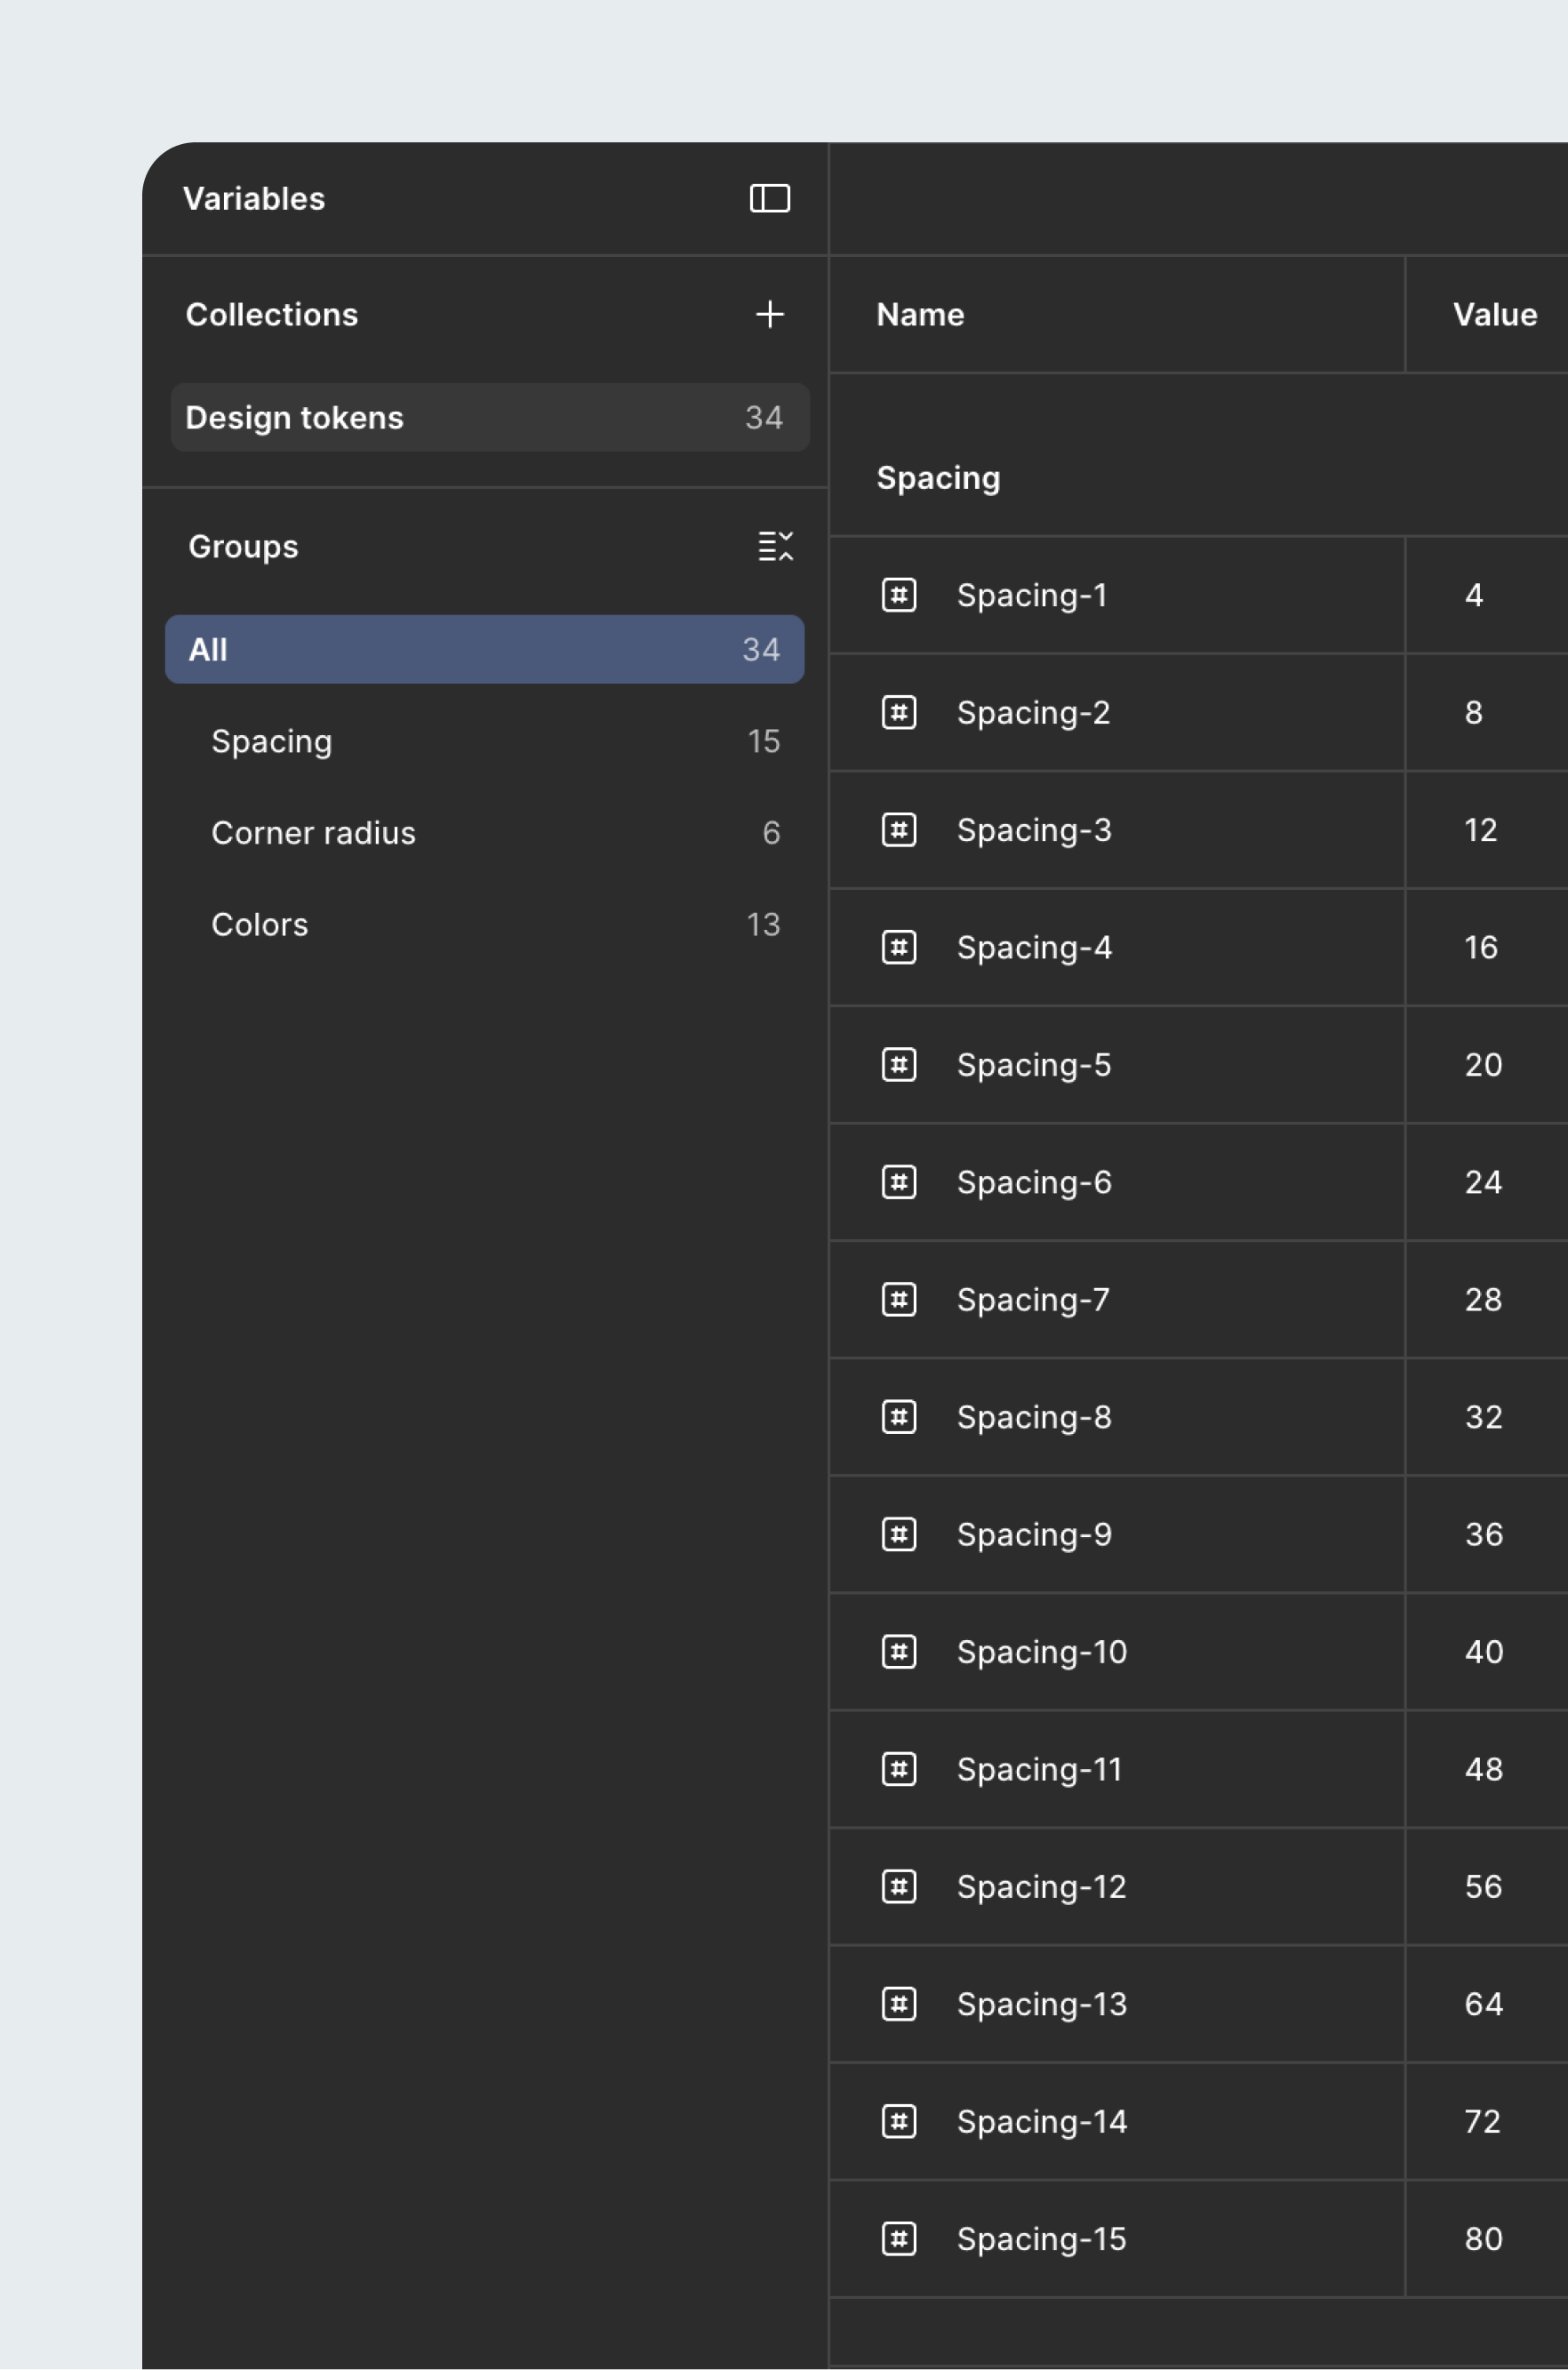Viewport: 1568px width, 2370px height.
Task: Edit the value 48 of Spacing-11
Action: point(1483,1769)
